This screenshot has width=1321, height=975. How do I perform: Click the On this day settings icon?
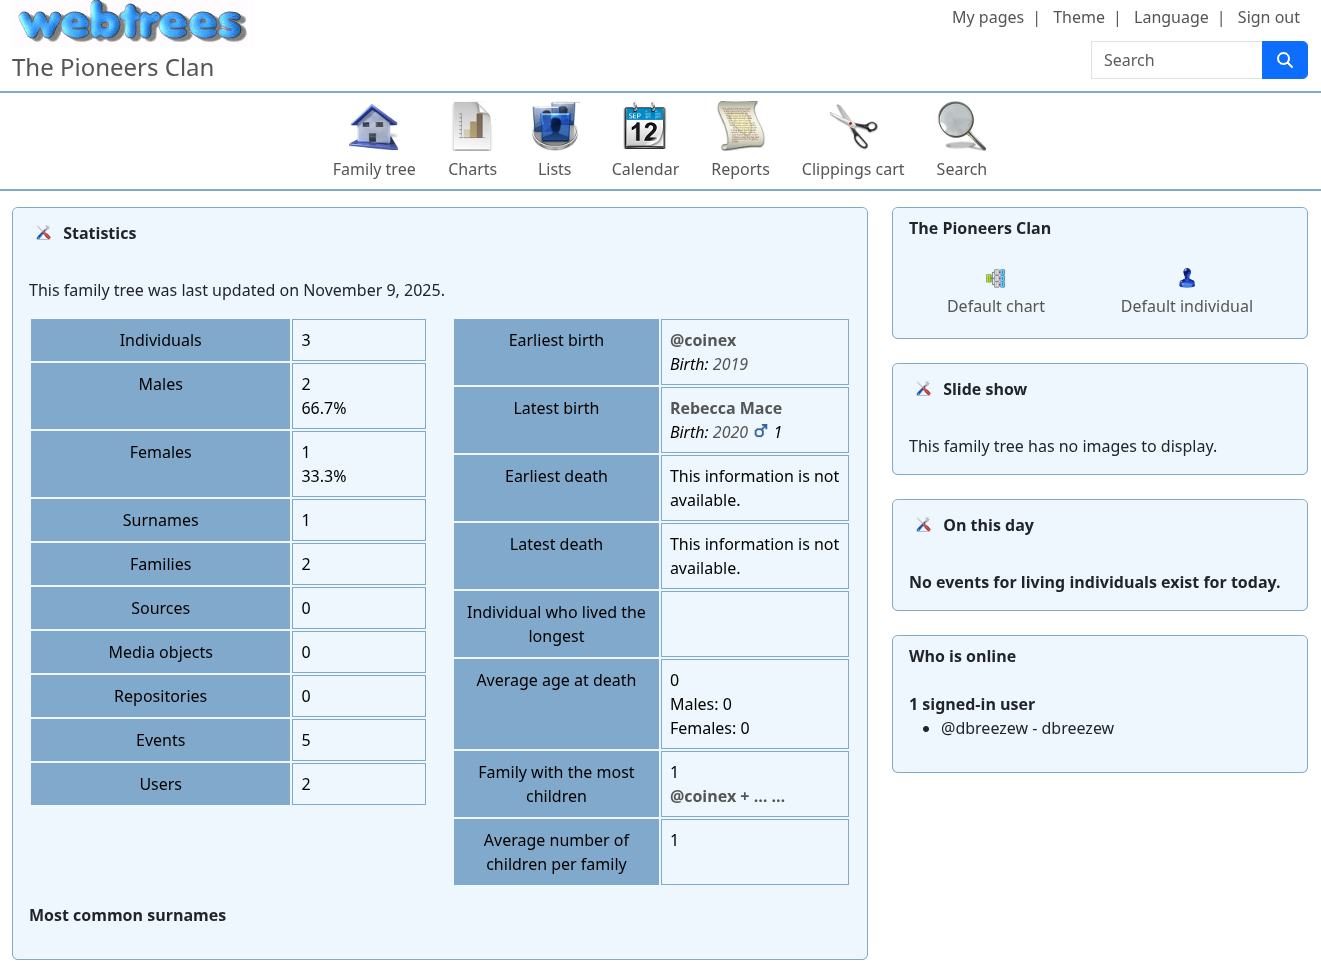[924, 525]
